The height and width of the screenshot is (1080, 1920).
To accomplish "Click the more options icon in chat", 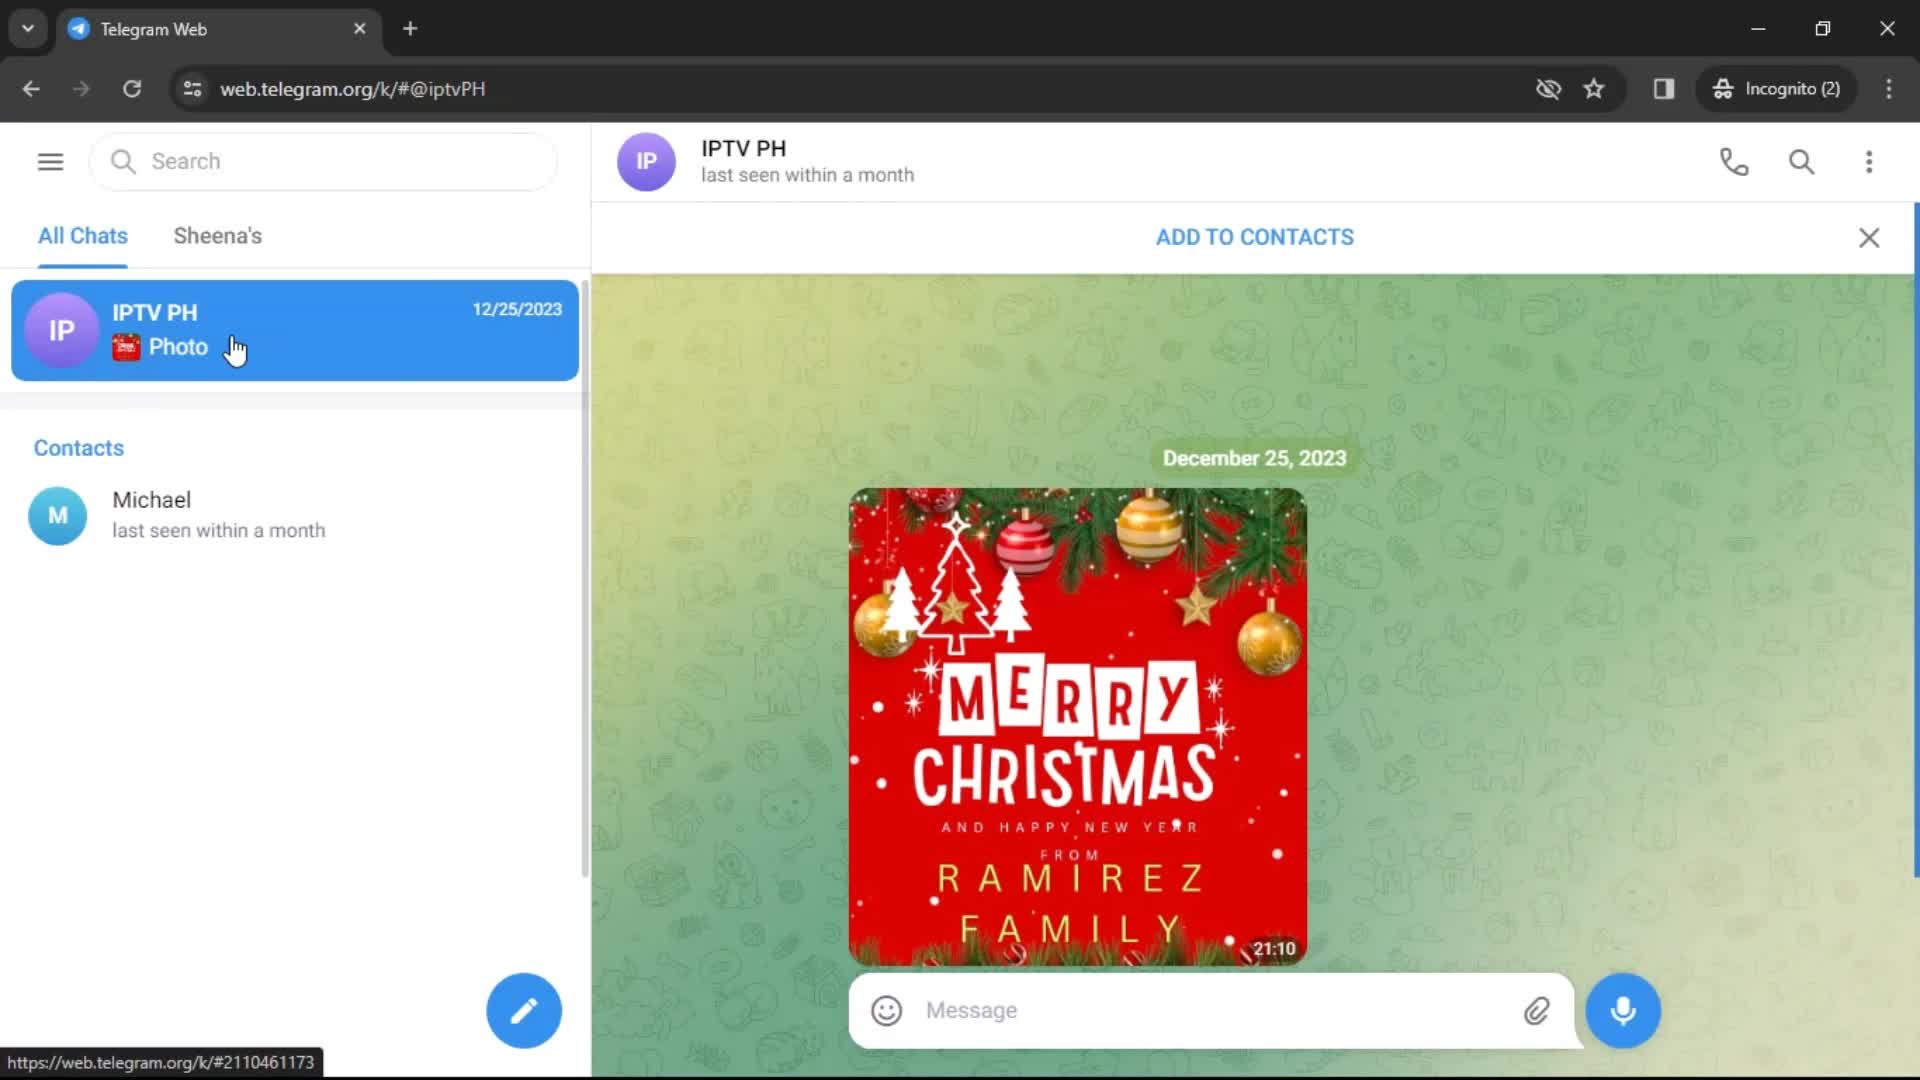I will (x=1869, y=161).
